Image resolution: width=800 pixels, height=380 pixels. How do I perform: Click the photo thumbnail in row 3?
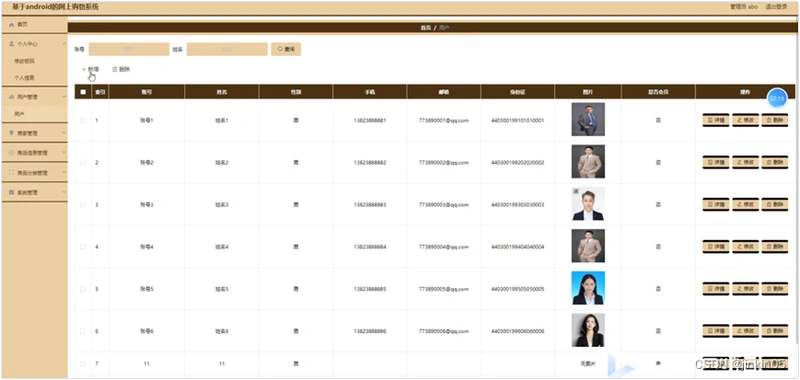588,204
